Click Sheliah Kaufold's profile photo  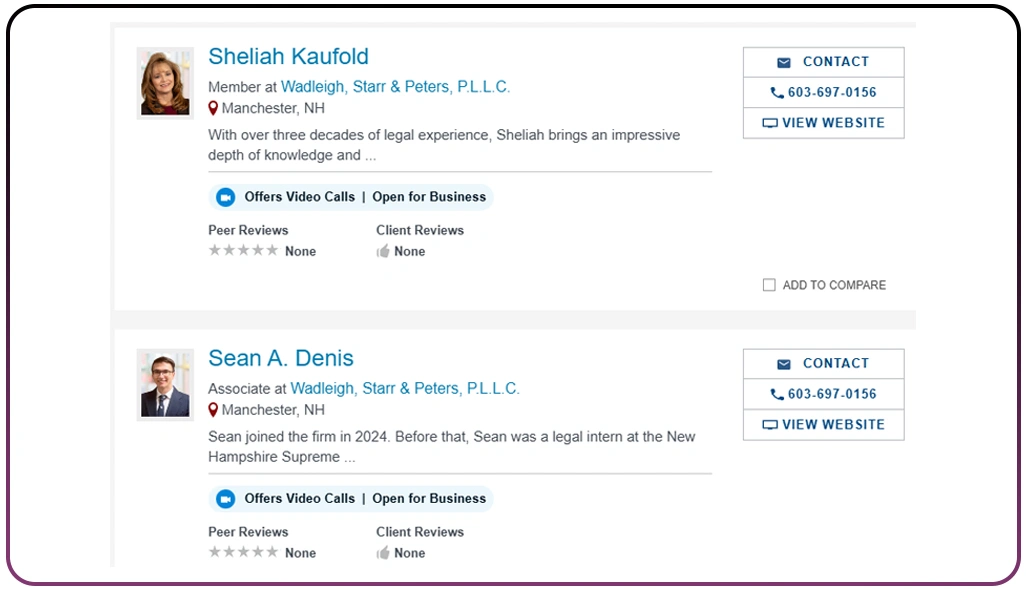click(165, 83)
